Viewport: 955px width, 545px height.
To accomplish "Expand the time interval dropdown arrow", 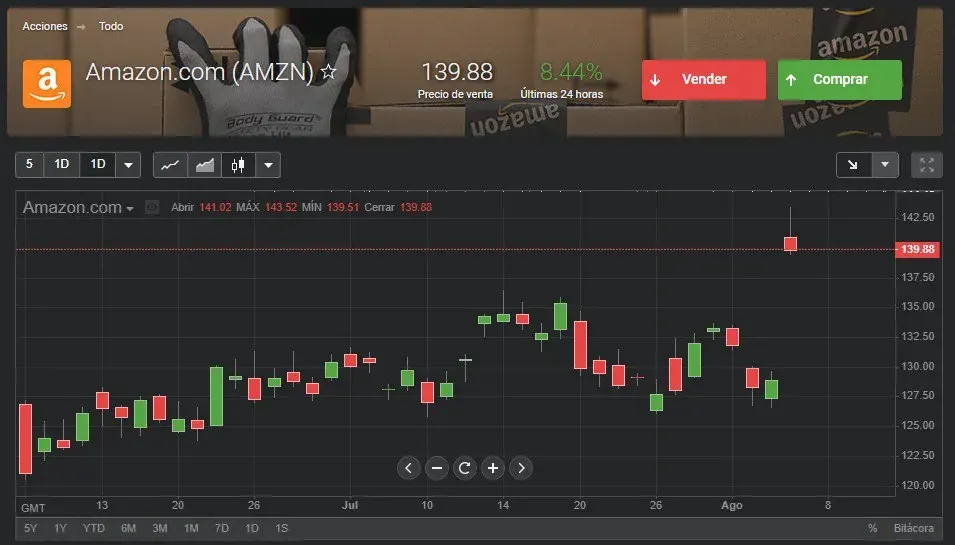I will click(x=128, y=164).
